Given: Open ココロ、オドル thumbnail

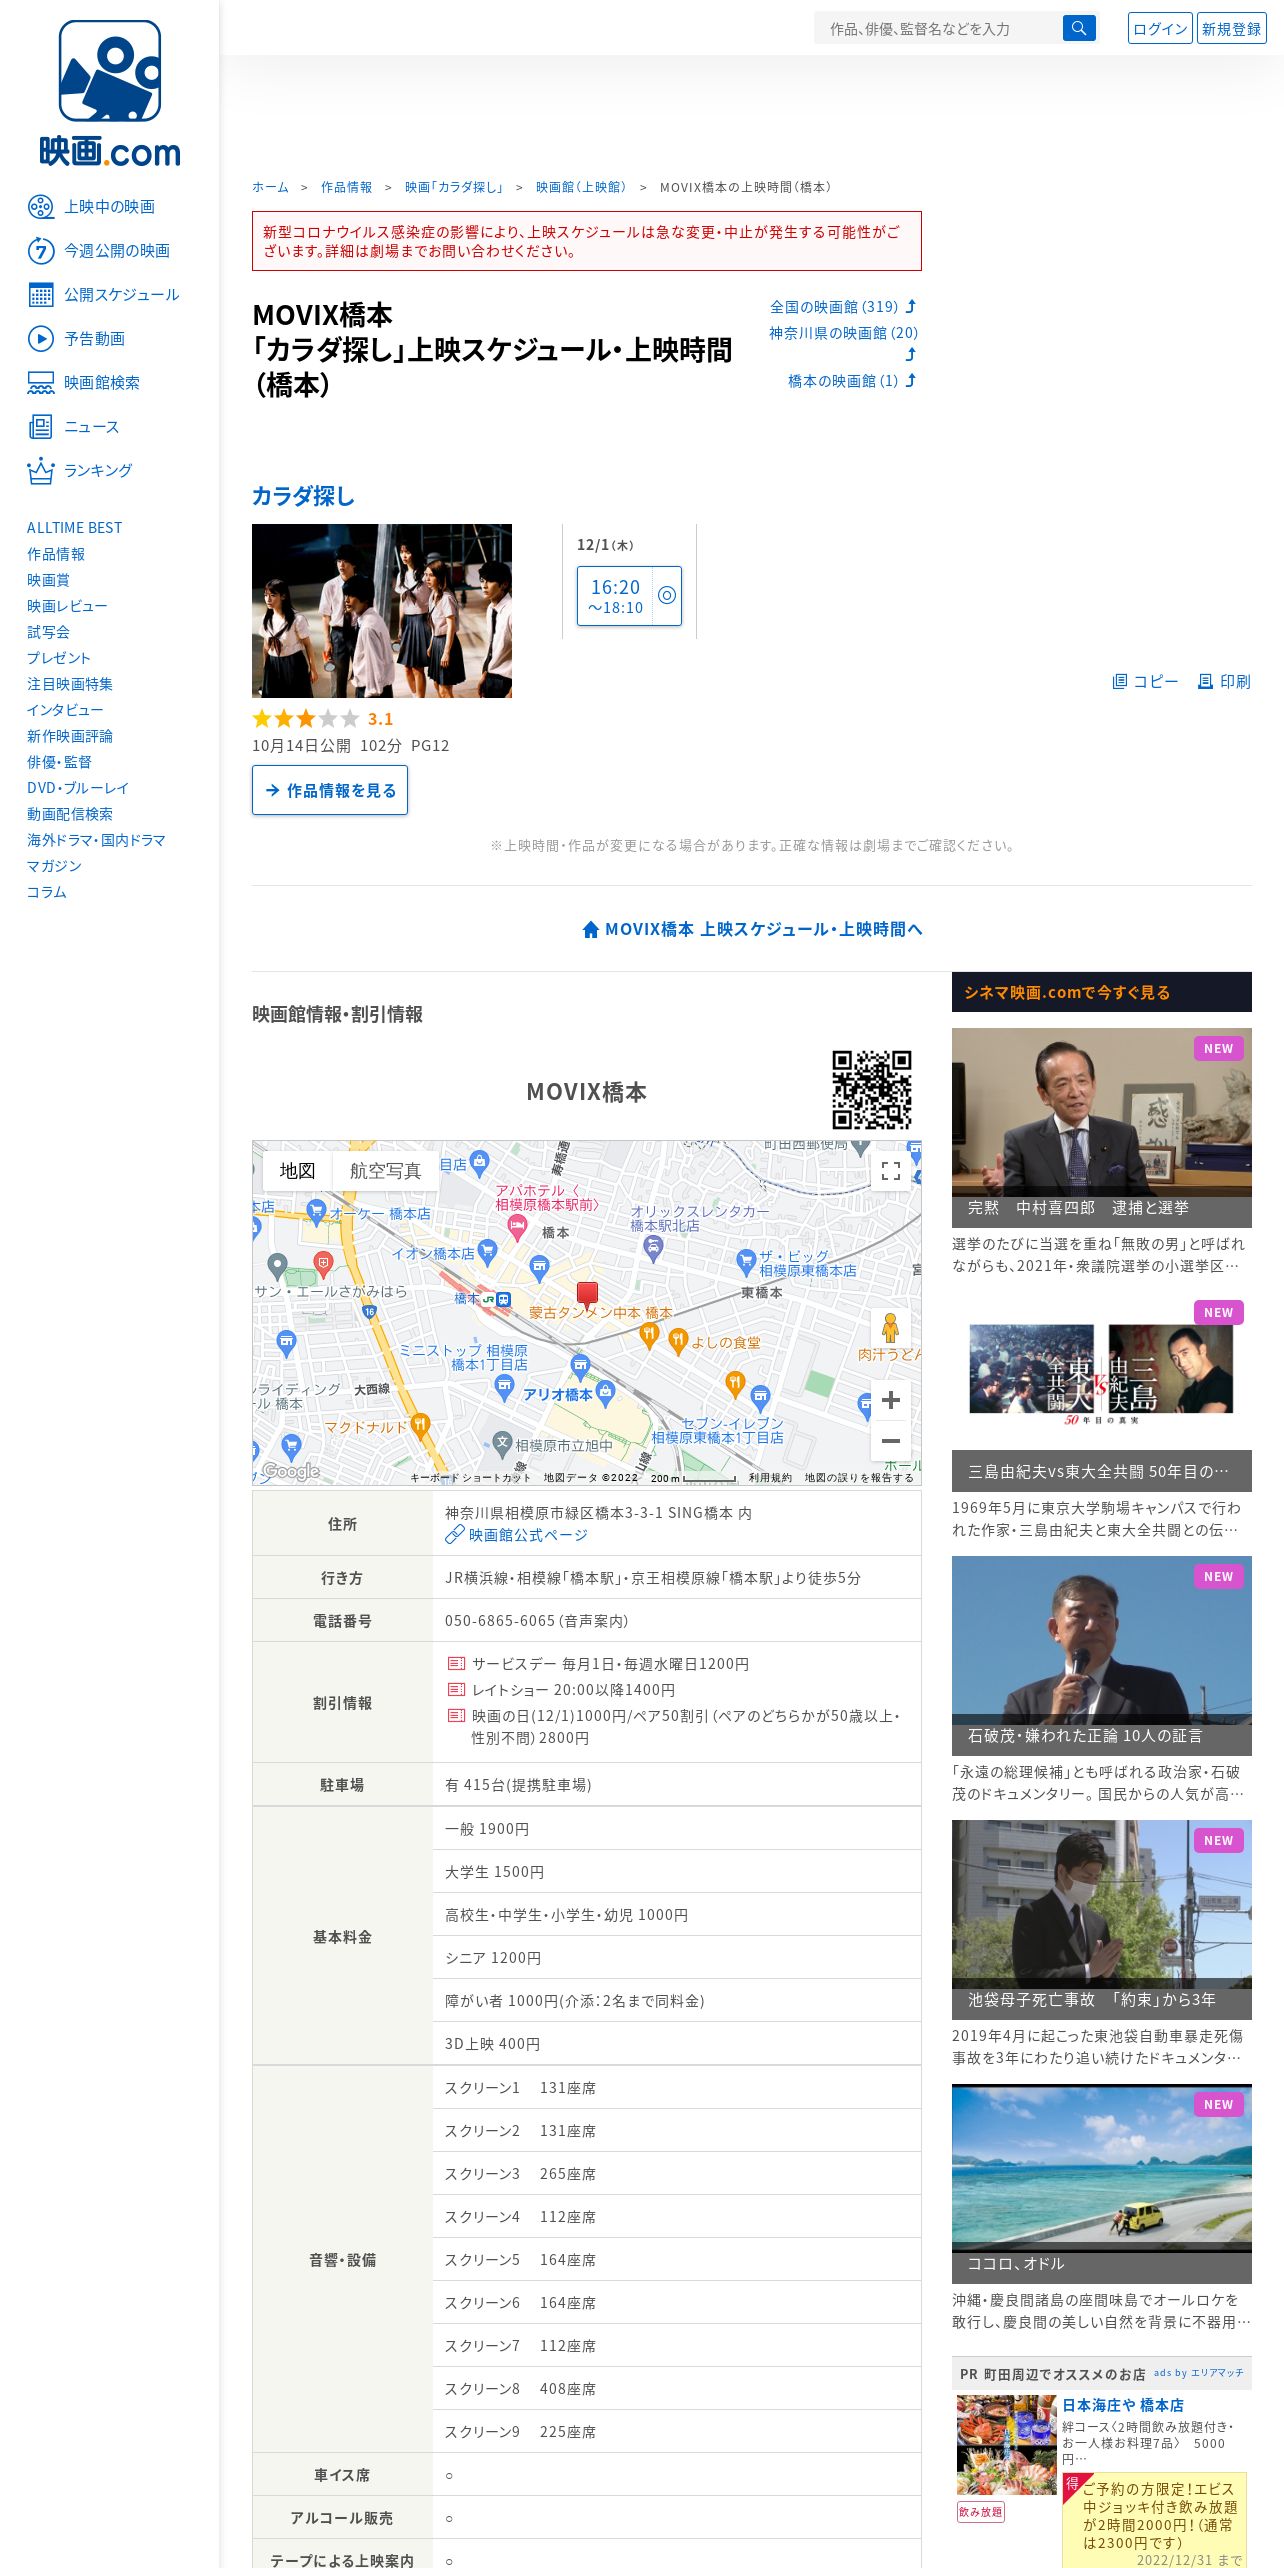Looking at the screenshot, I should 1102,2183.
